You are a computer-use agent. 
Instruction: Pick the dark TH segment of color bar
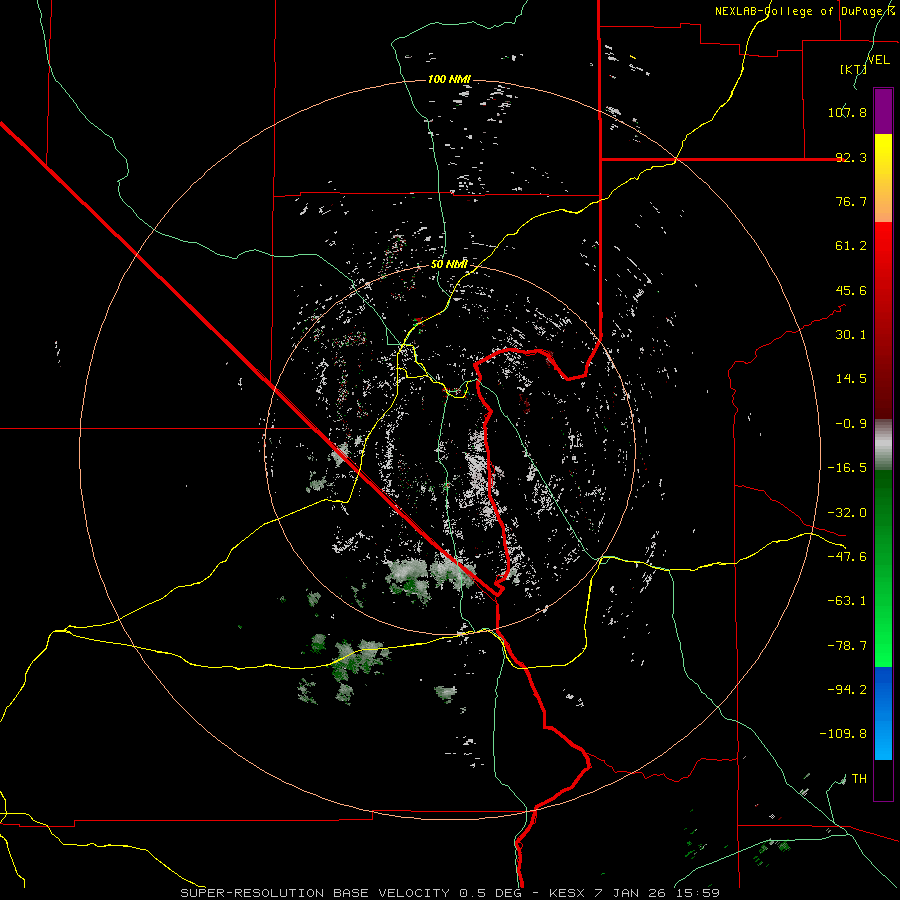click(883, 779)
